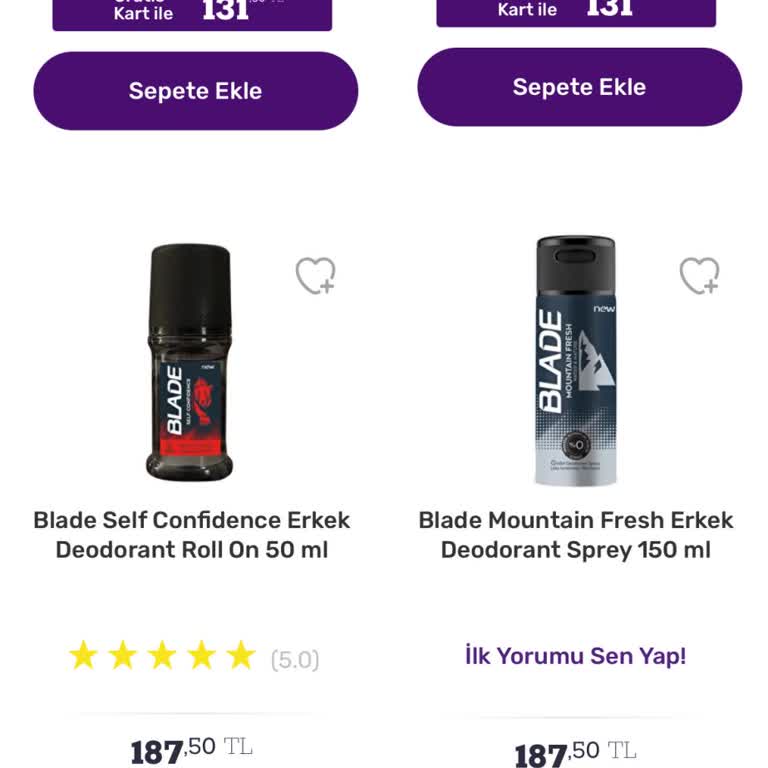Add the left product with Sepete Ekle
Image resolution: width=768 pixels, height=768 pixels.
(195, 91)
